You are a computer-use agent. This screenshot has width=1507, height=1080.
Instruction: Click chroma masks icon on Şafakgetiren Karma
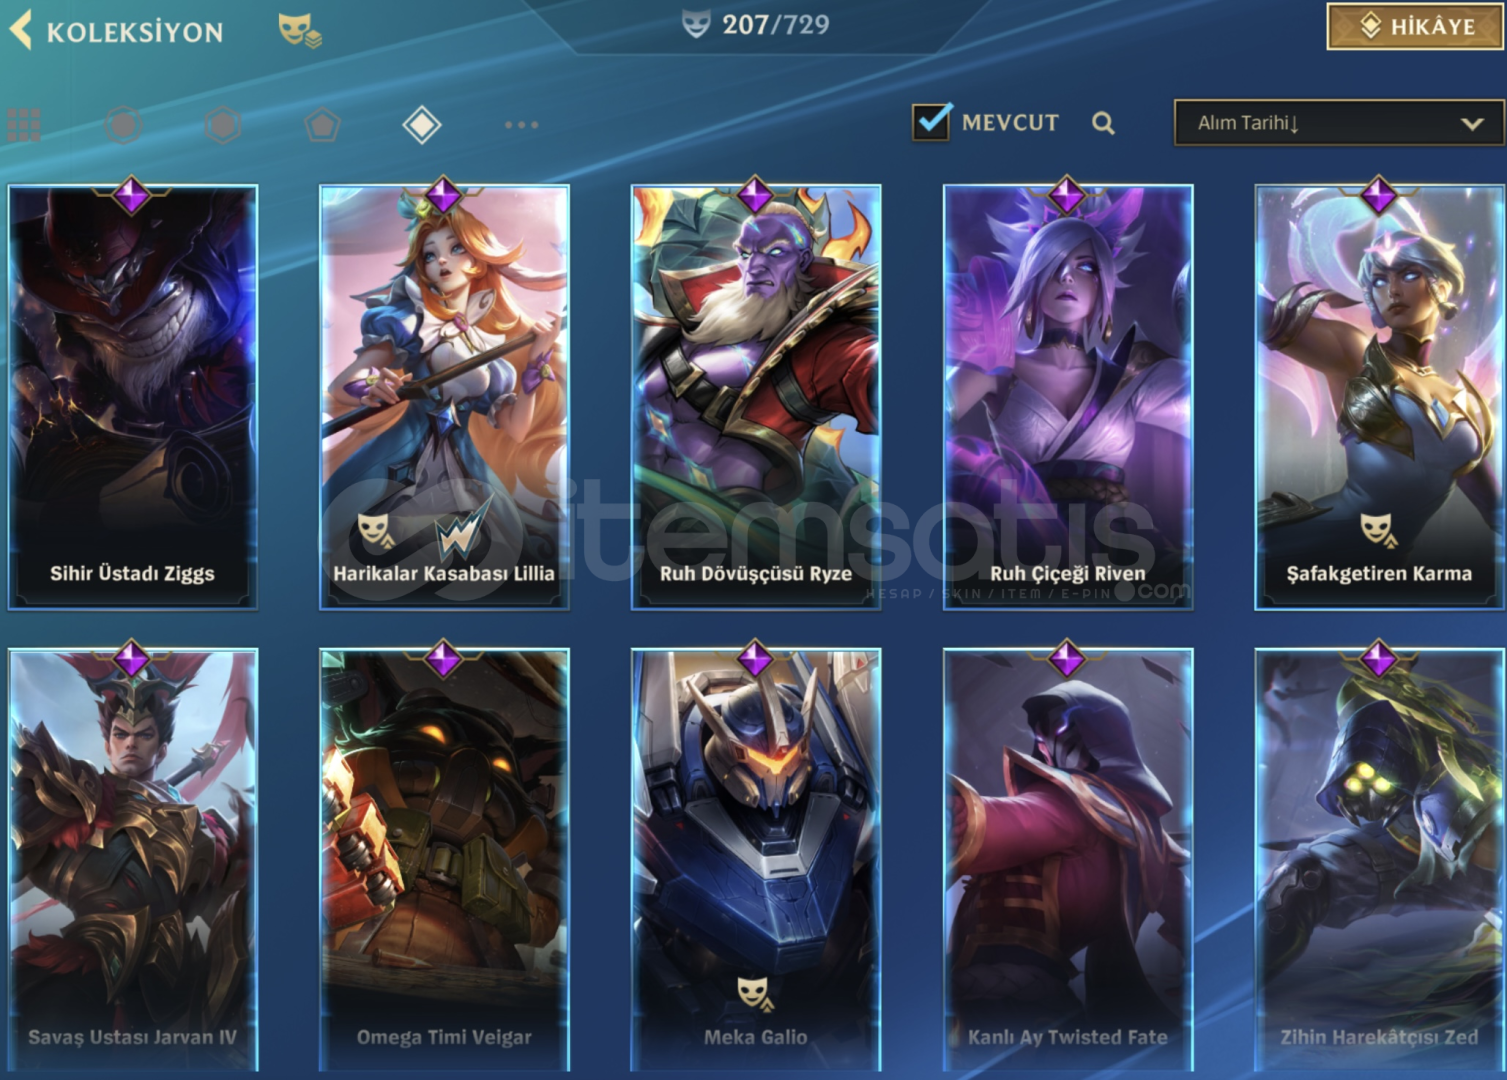[1377, 531]
